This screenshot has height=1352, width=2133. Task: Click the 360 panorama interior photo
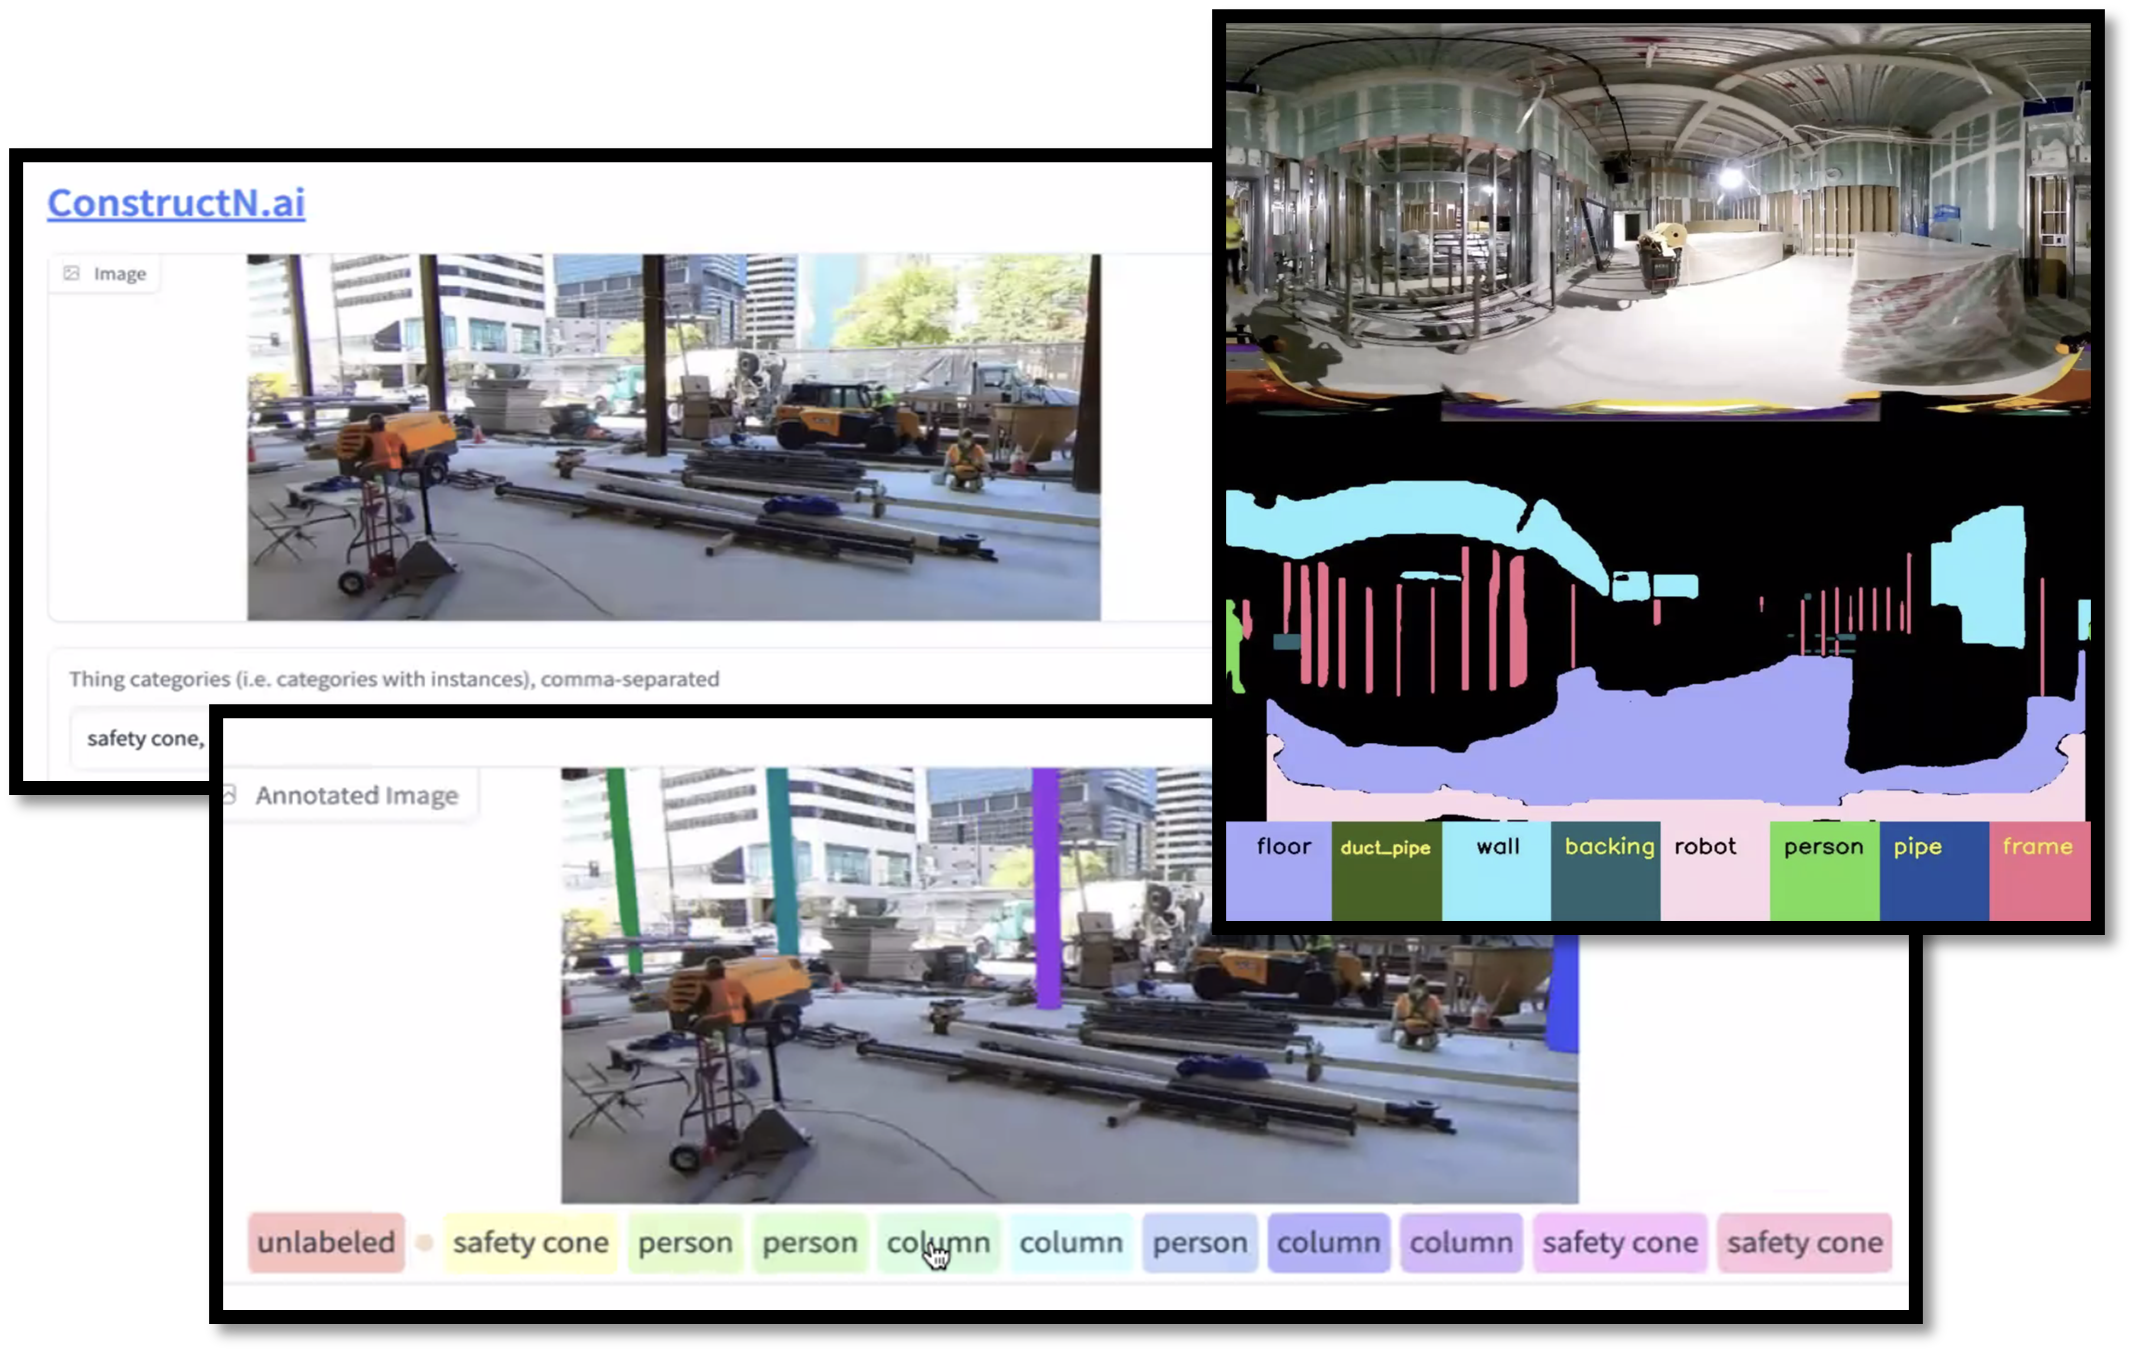coord(1657,218)
